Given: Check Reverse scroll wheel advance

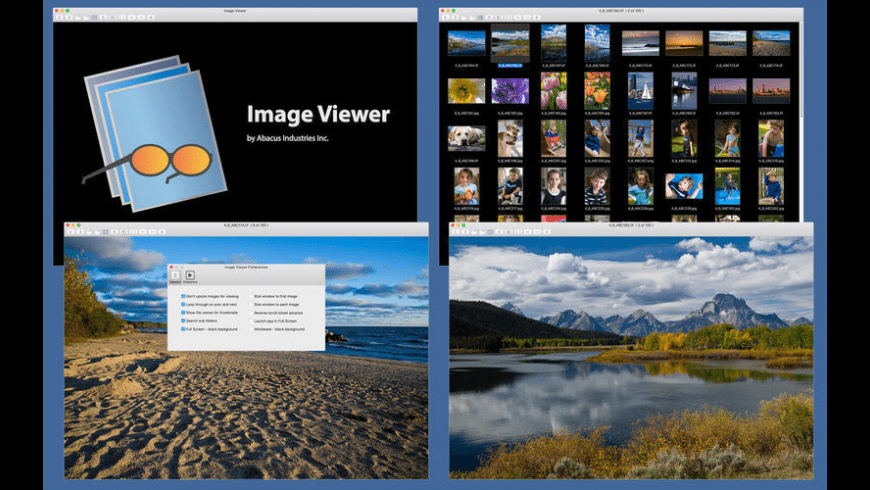Looking at the screenshot, I should (251, 312).
